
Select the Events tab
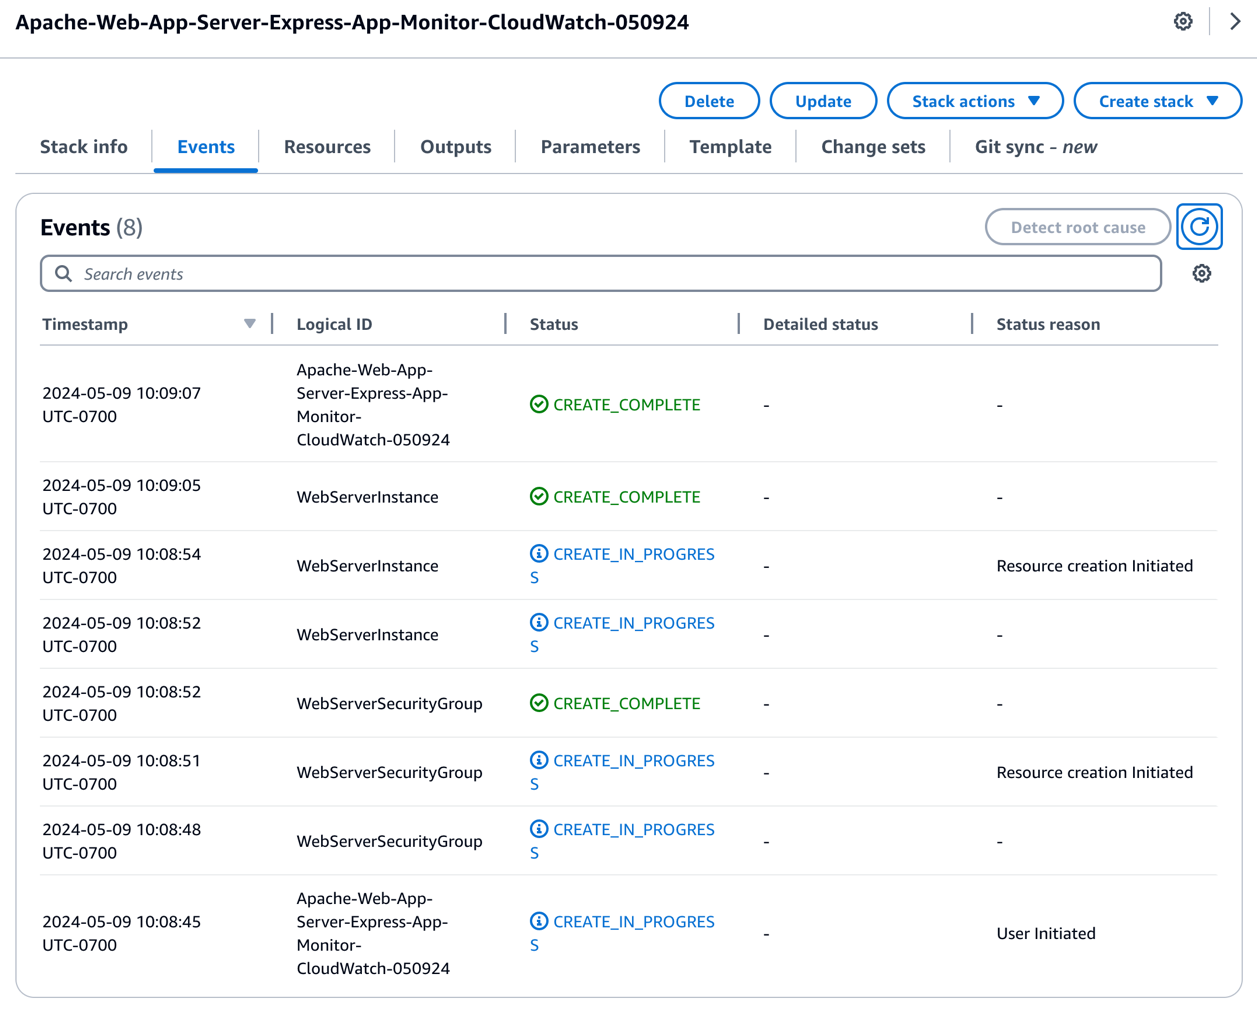tap(206, 147)
